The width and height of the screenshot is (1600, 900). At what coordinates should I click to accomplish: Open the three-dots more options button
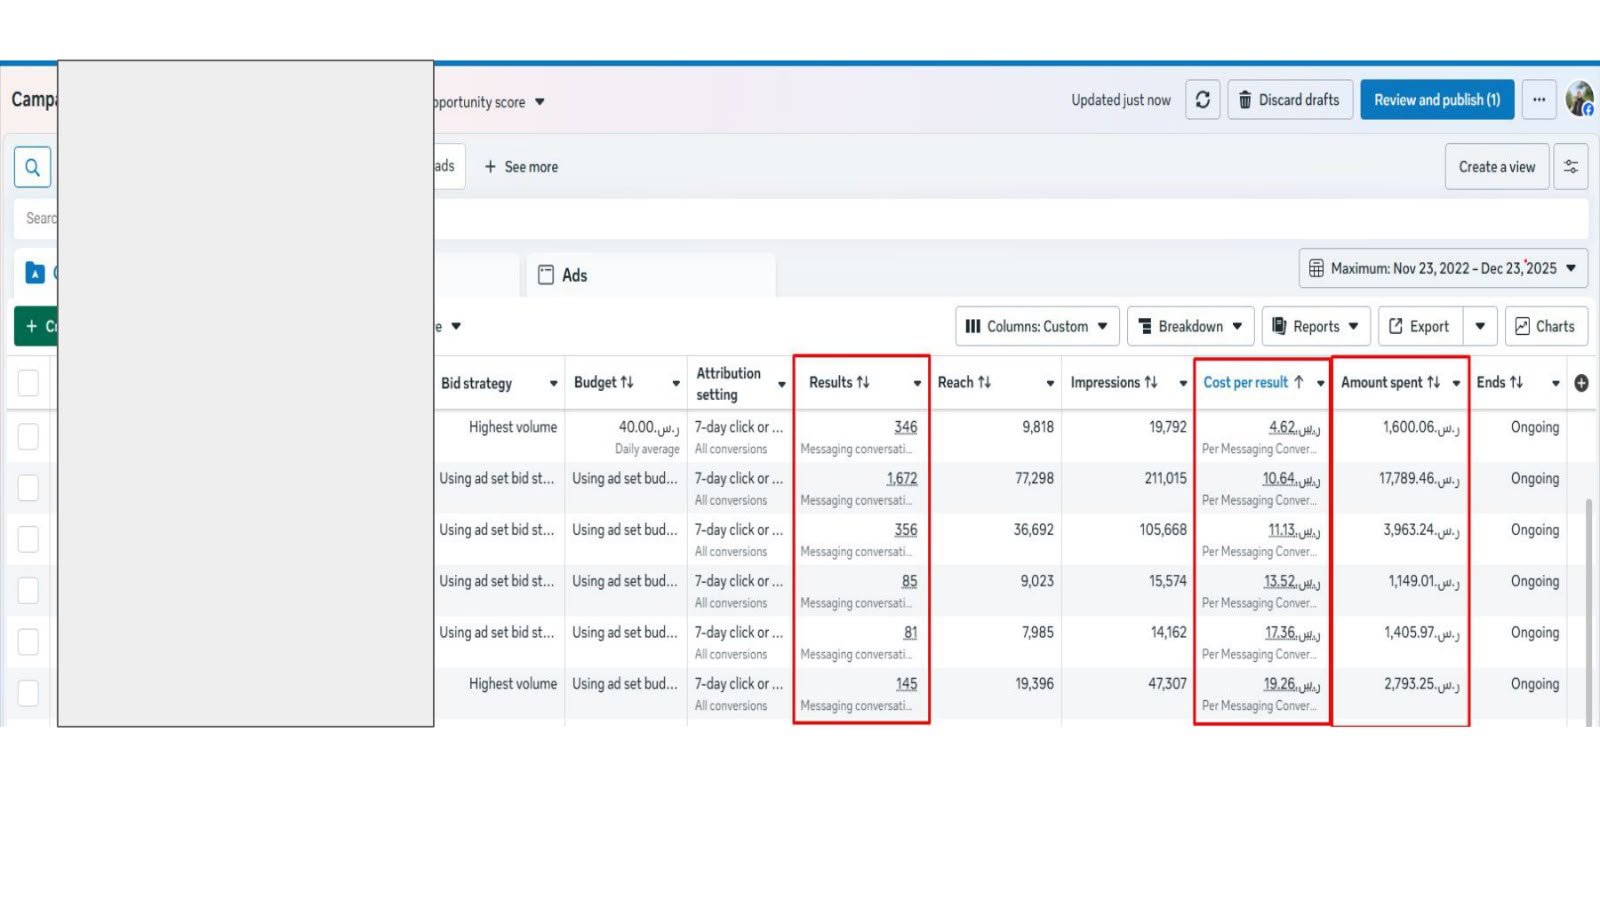pos(1539,100)
